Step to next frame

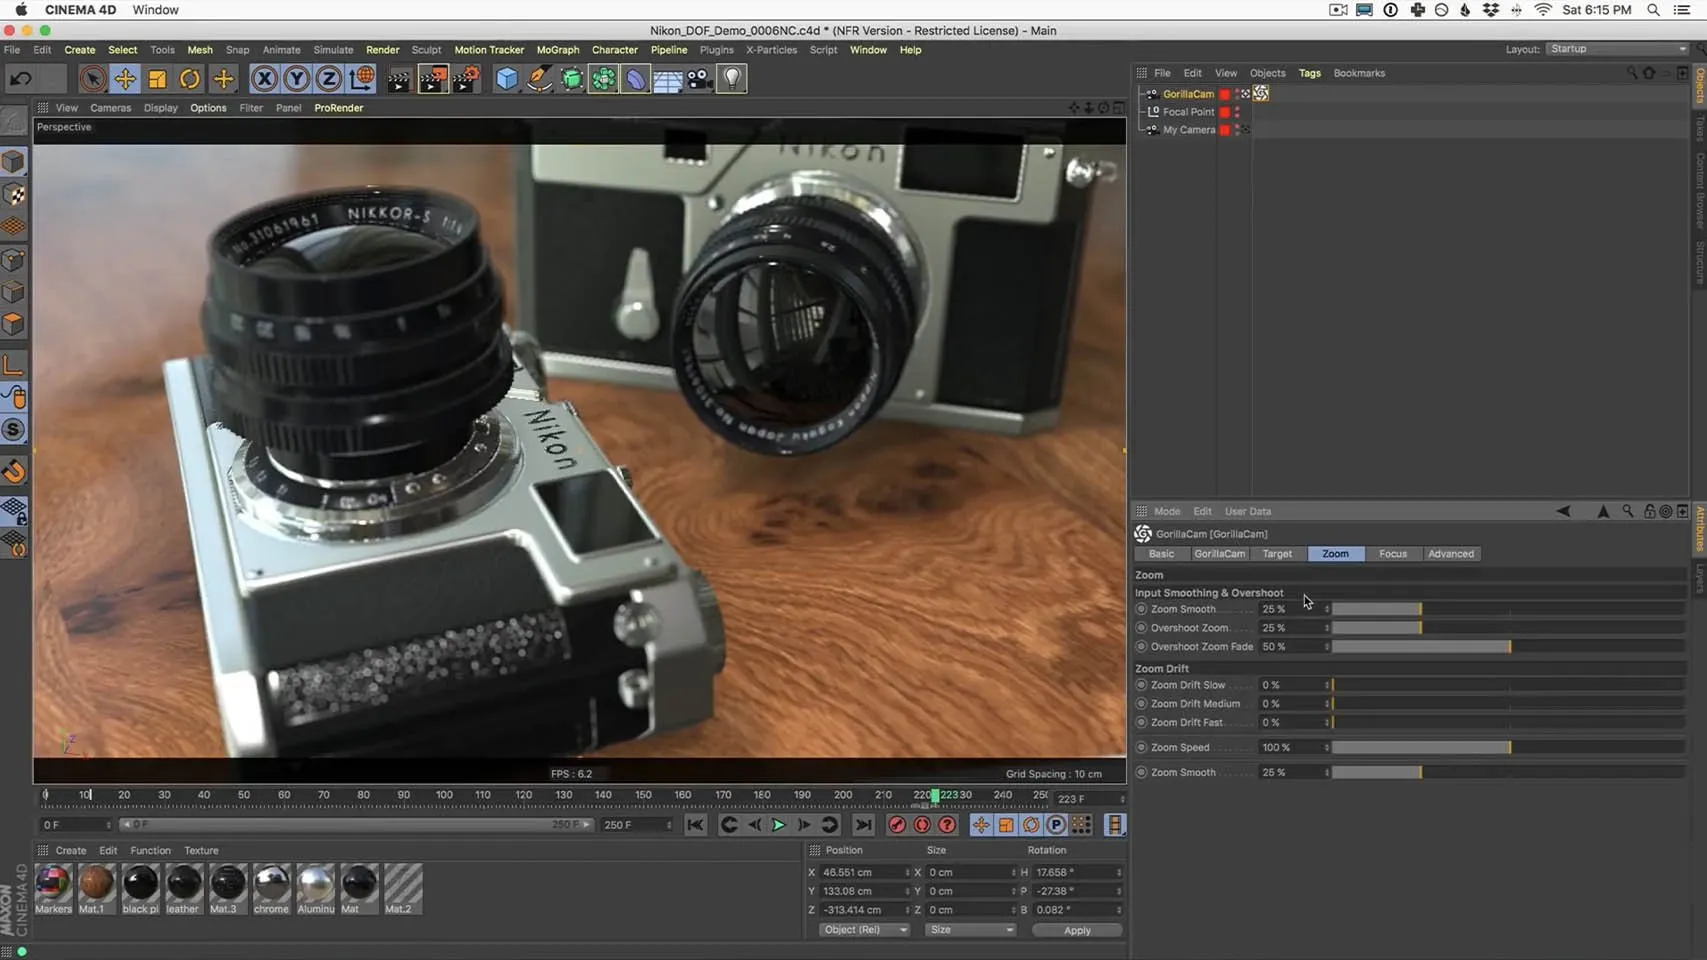(804, 825)
